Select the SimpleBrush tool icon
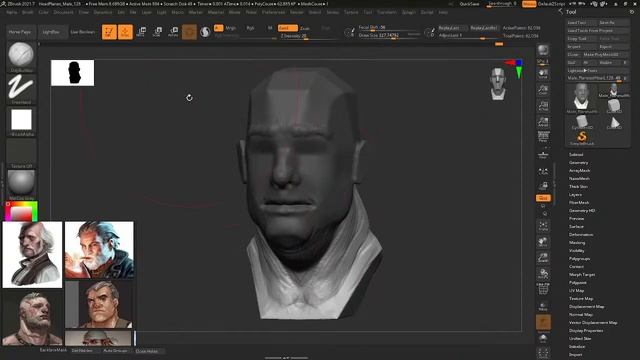 point(582,138)
